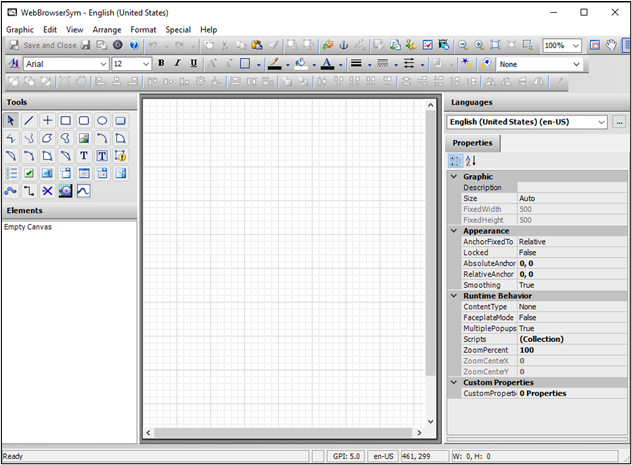Image resolution: width=632 pixels, height=465 pixels.
Task: Open the None style dropdown
Action: 576,64
